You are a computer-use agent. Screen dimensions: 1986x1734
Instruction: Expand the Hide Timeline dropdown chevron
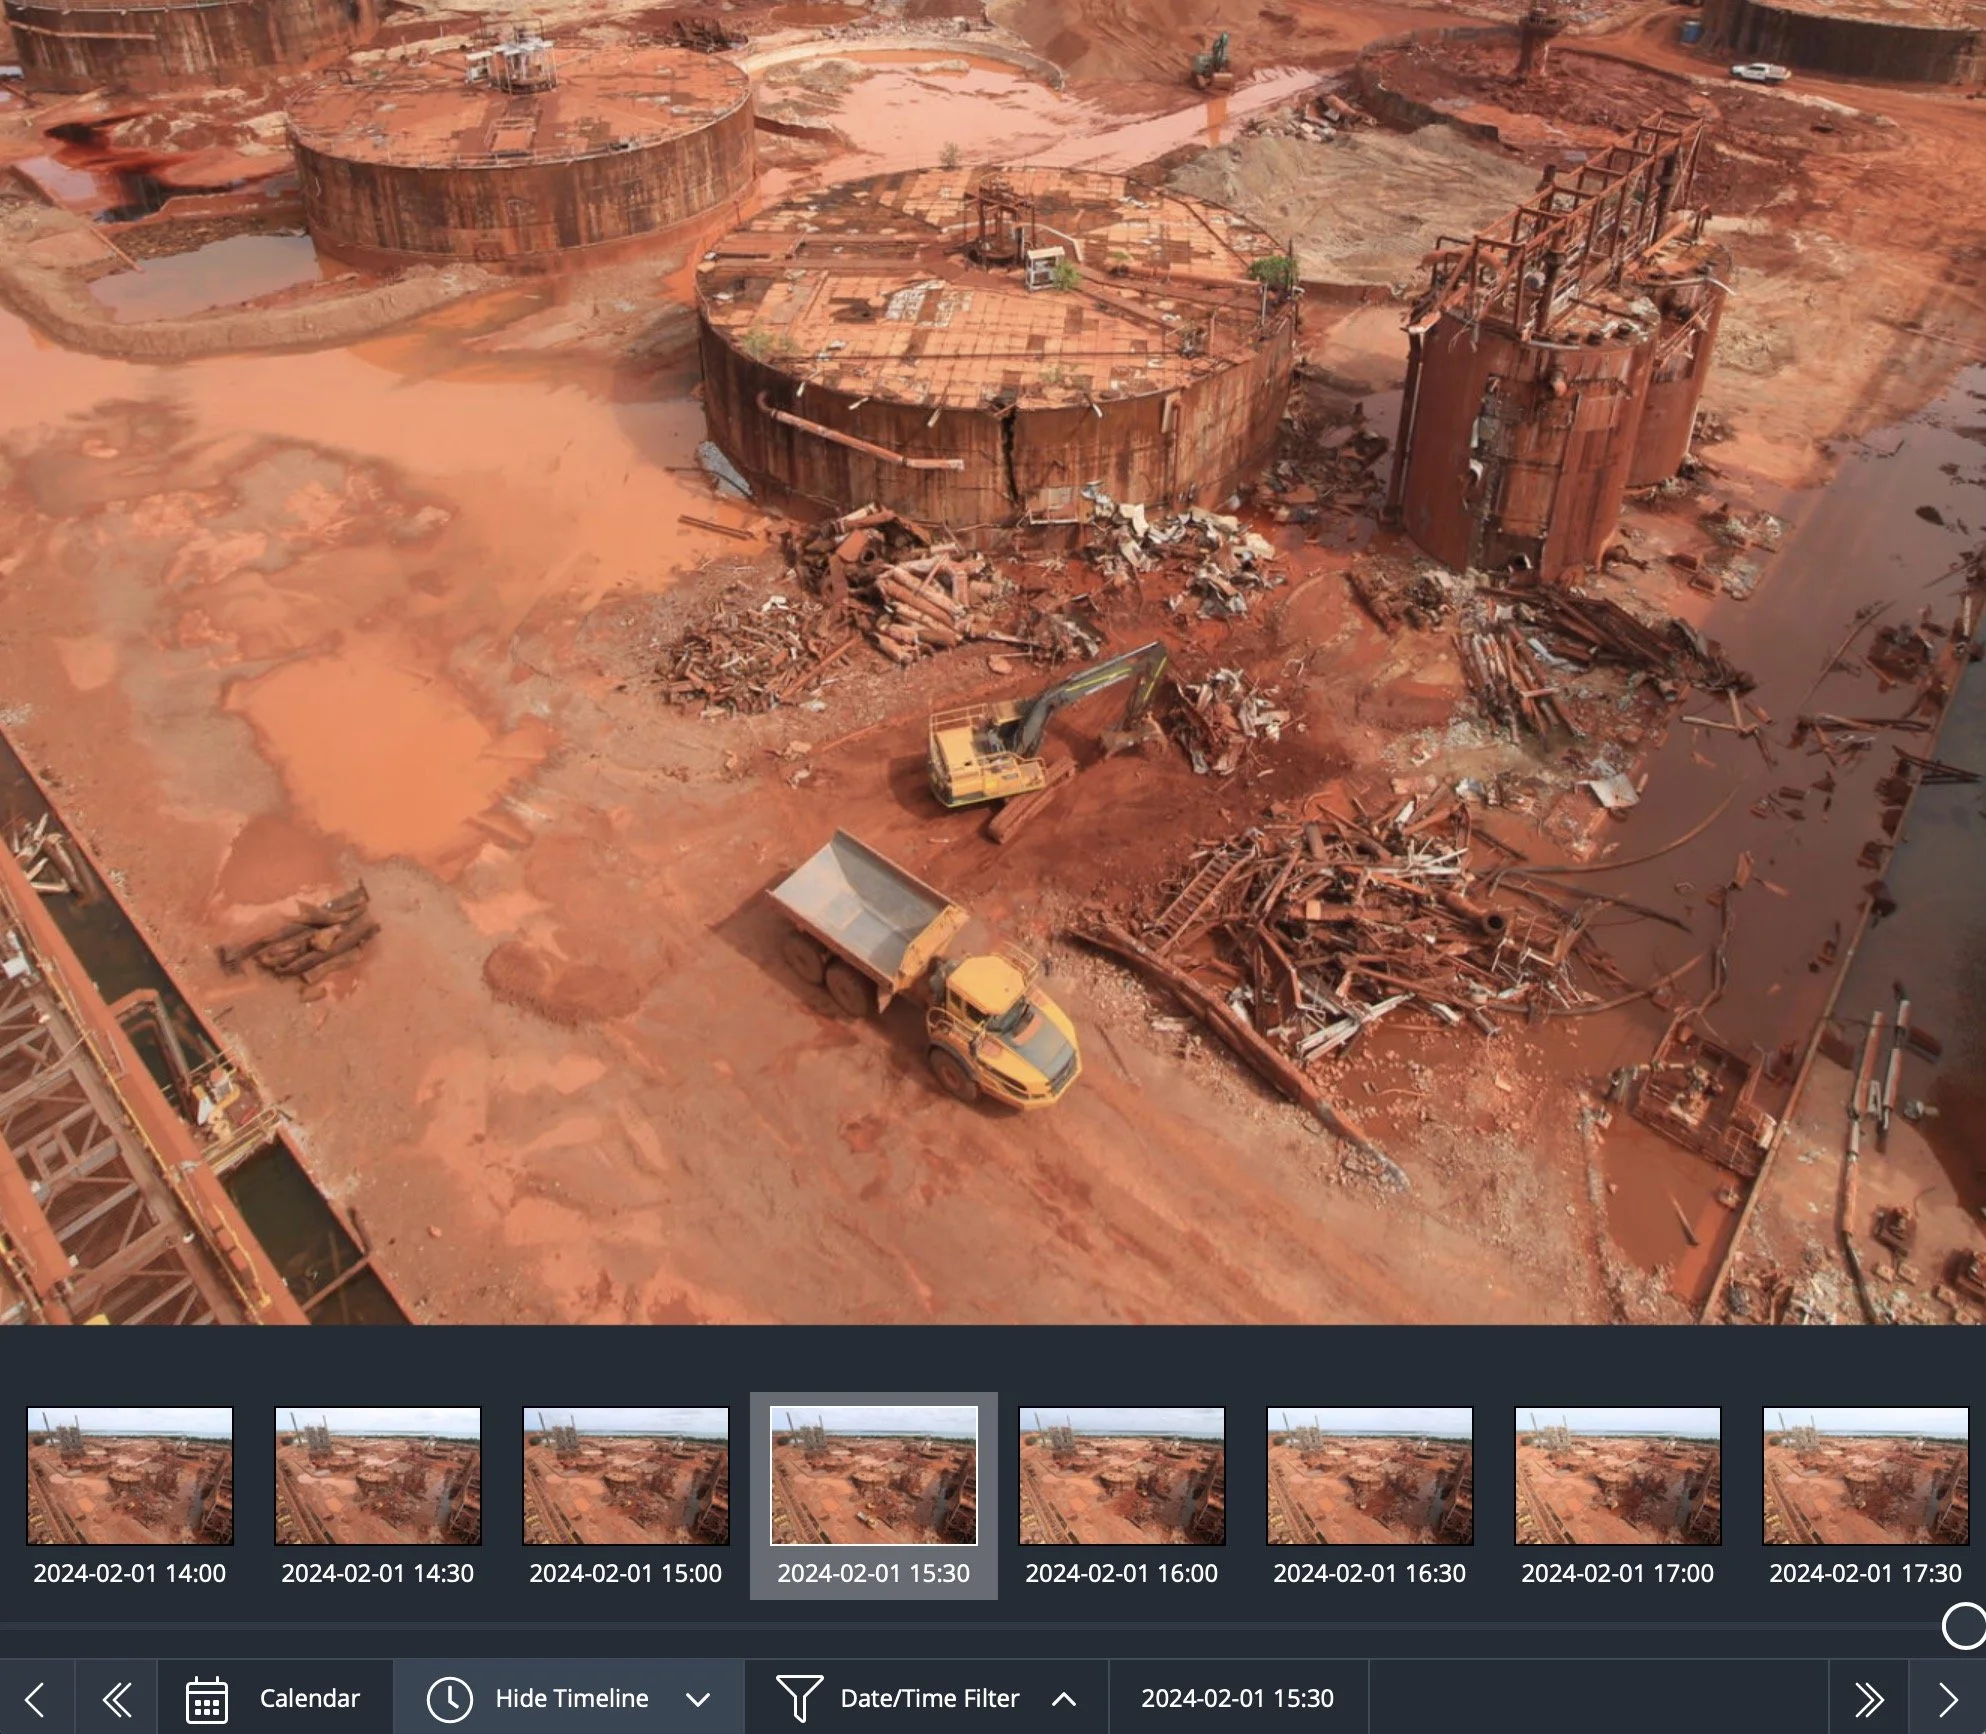pyautogui.click(x=698, y=1698)
